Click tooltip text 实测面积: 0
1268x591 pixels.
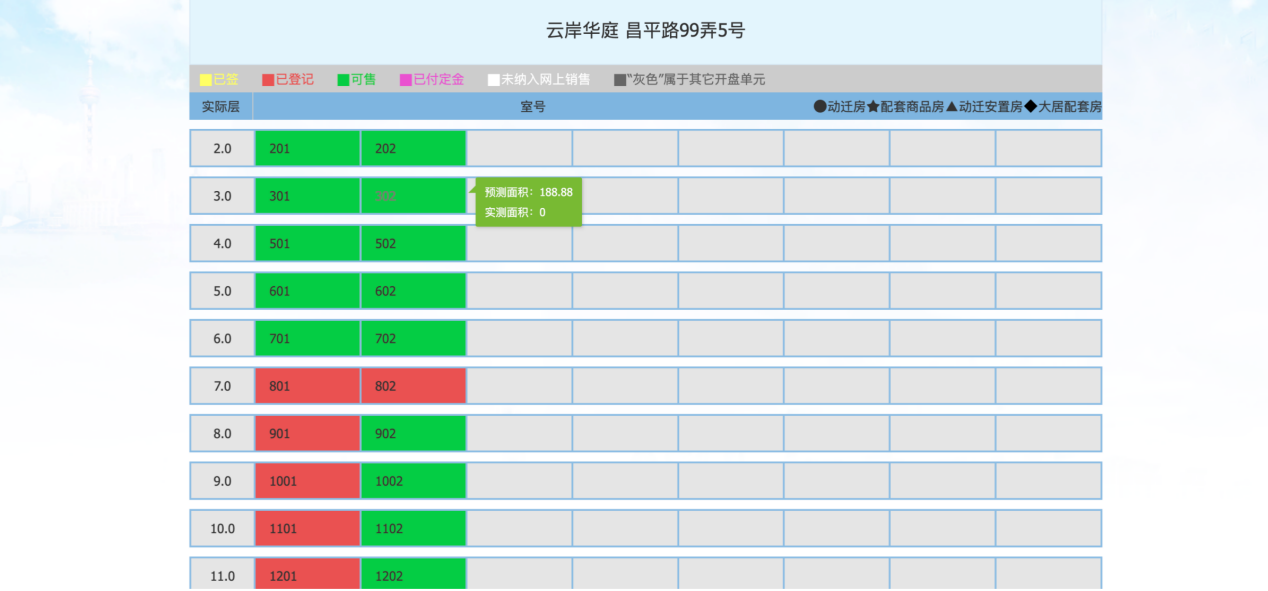(516, 212)
